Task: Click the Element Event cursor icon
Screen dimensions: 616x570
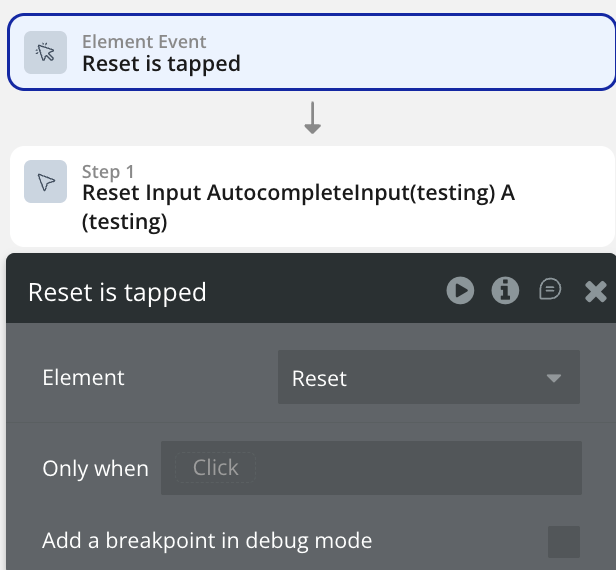Action: (45, 52)
